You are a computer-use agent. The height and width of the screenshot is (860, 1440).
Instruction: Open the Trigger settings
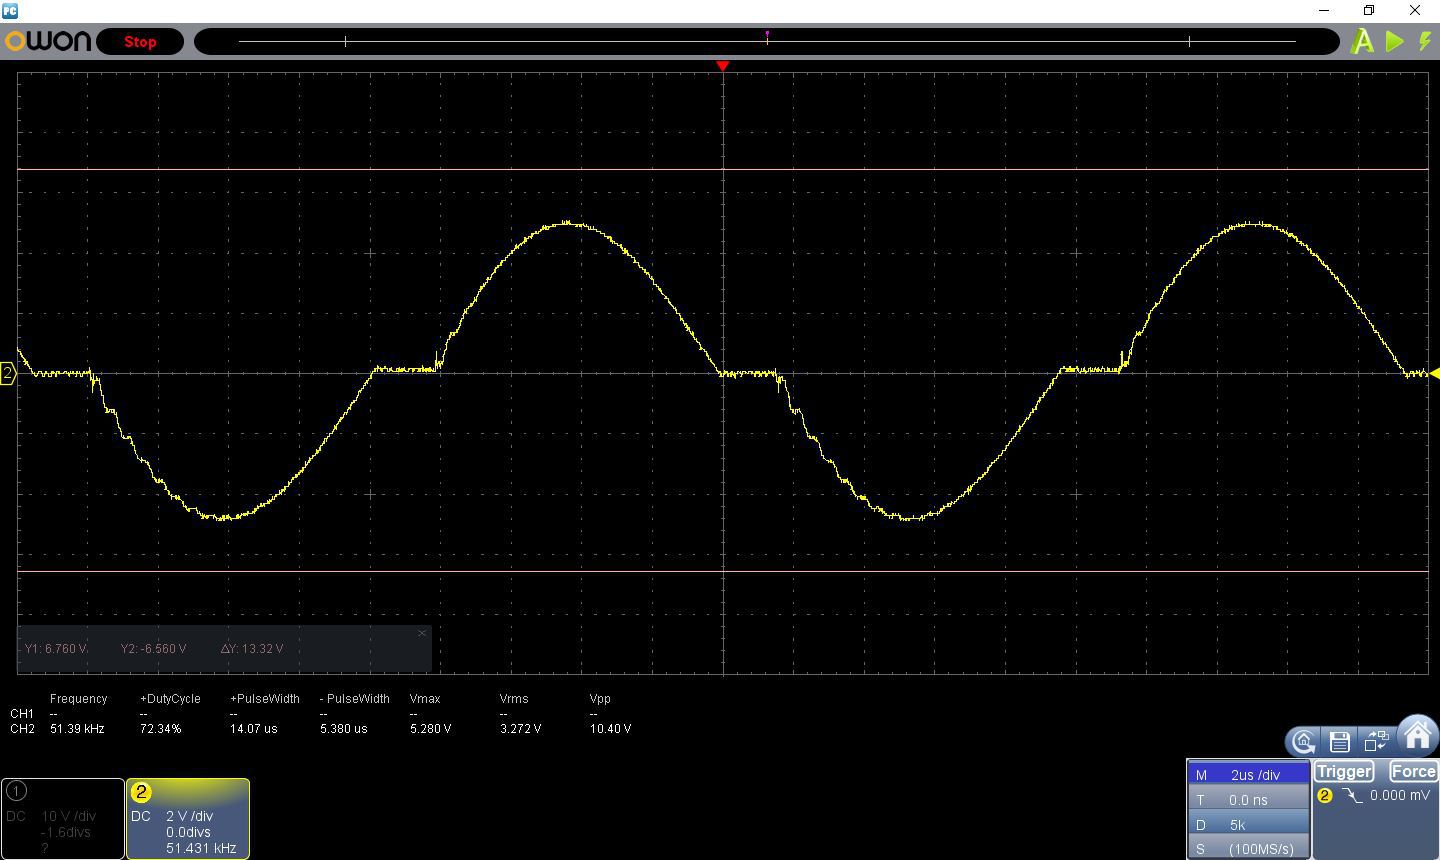click(1344, 771)
